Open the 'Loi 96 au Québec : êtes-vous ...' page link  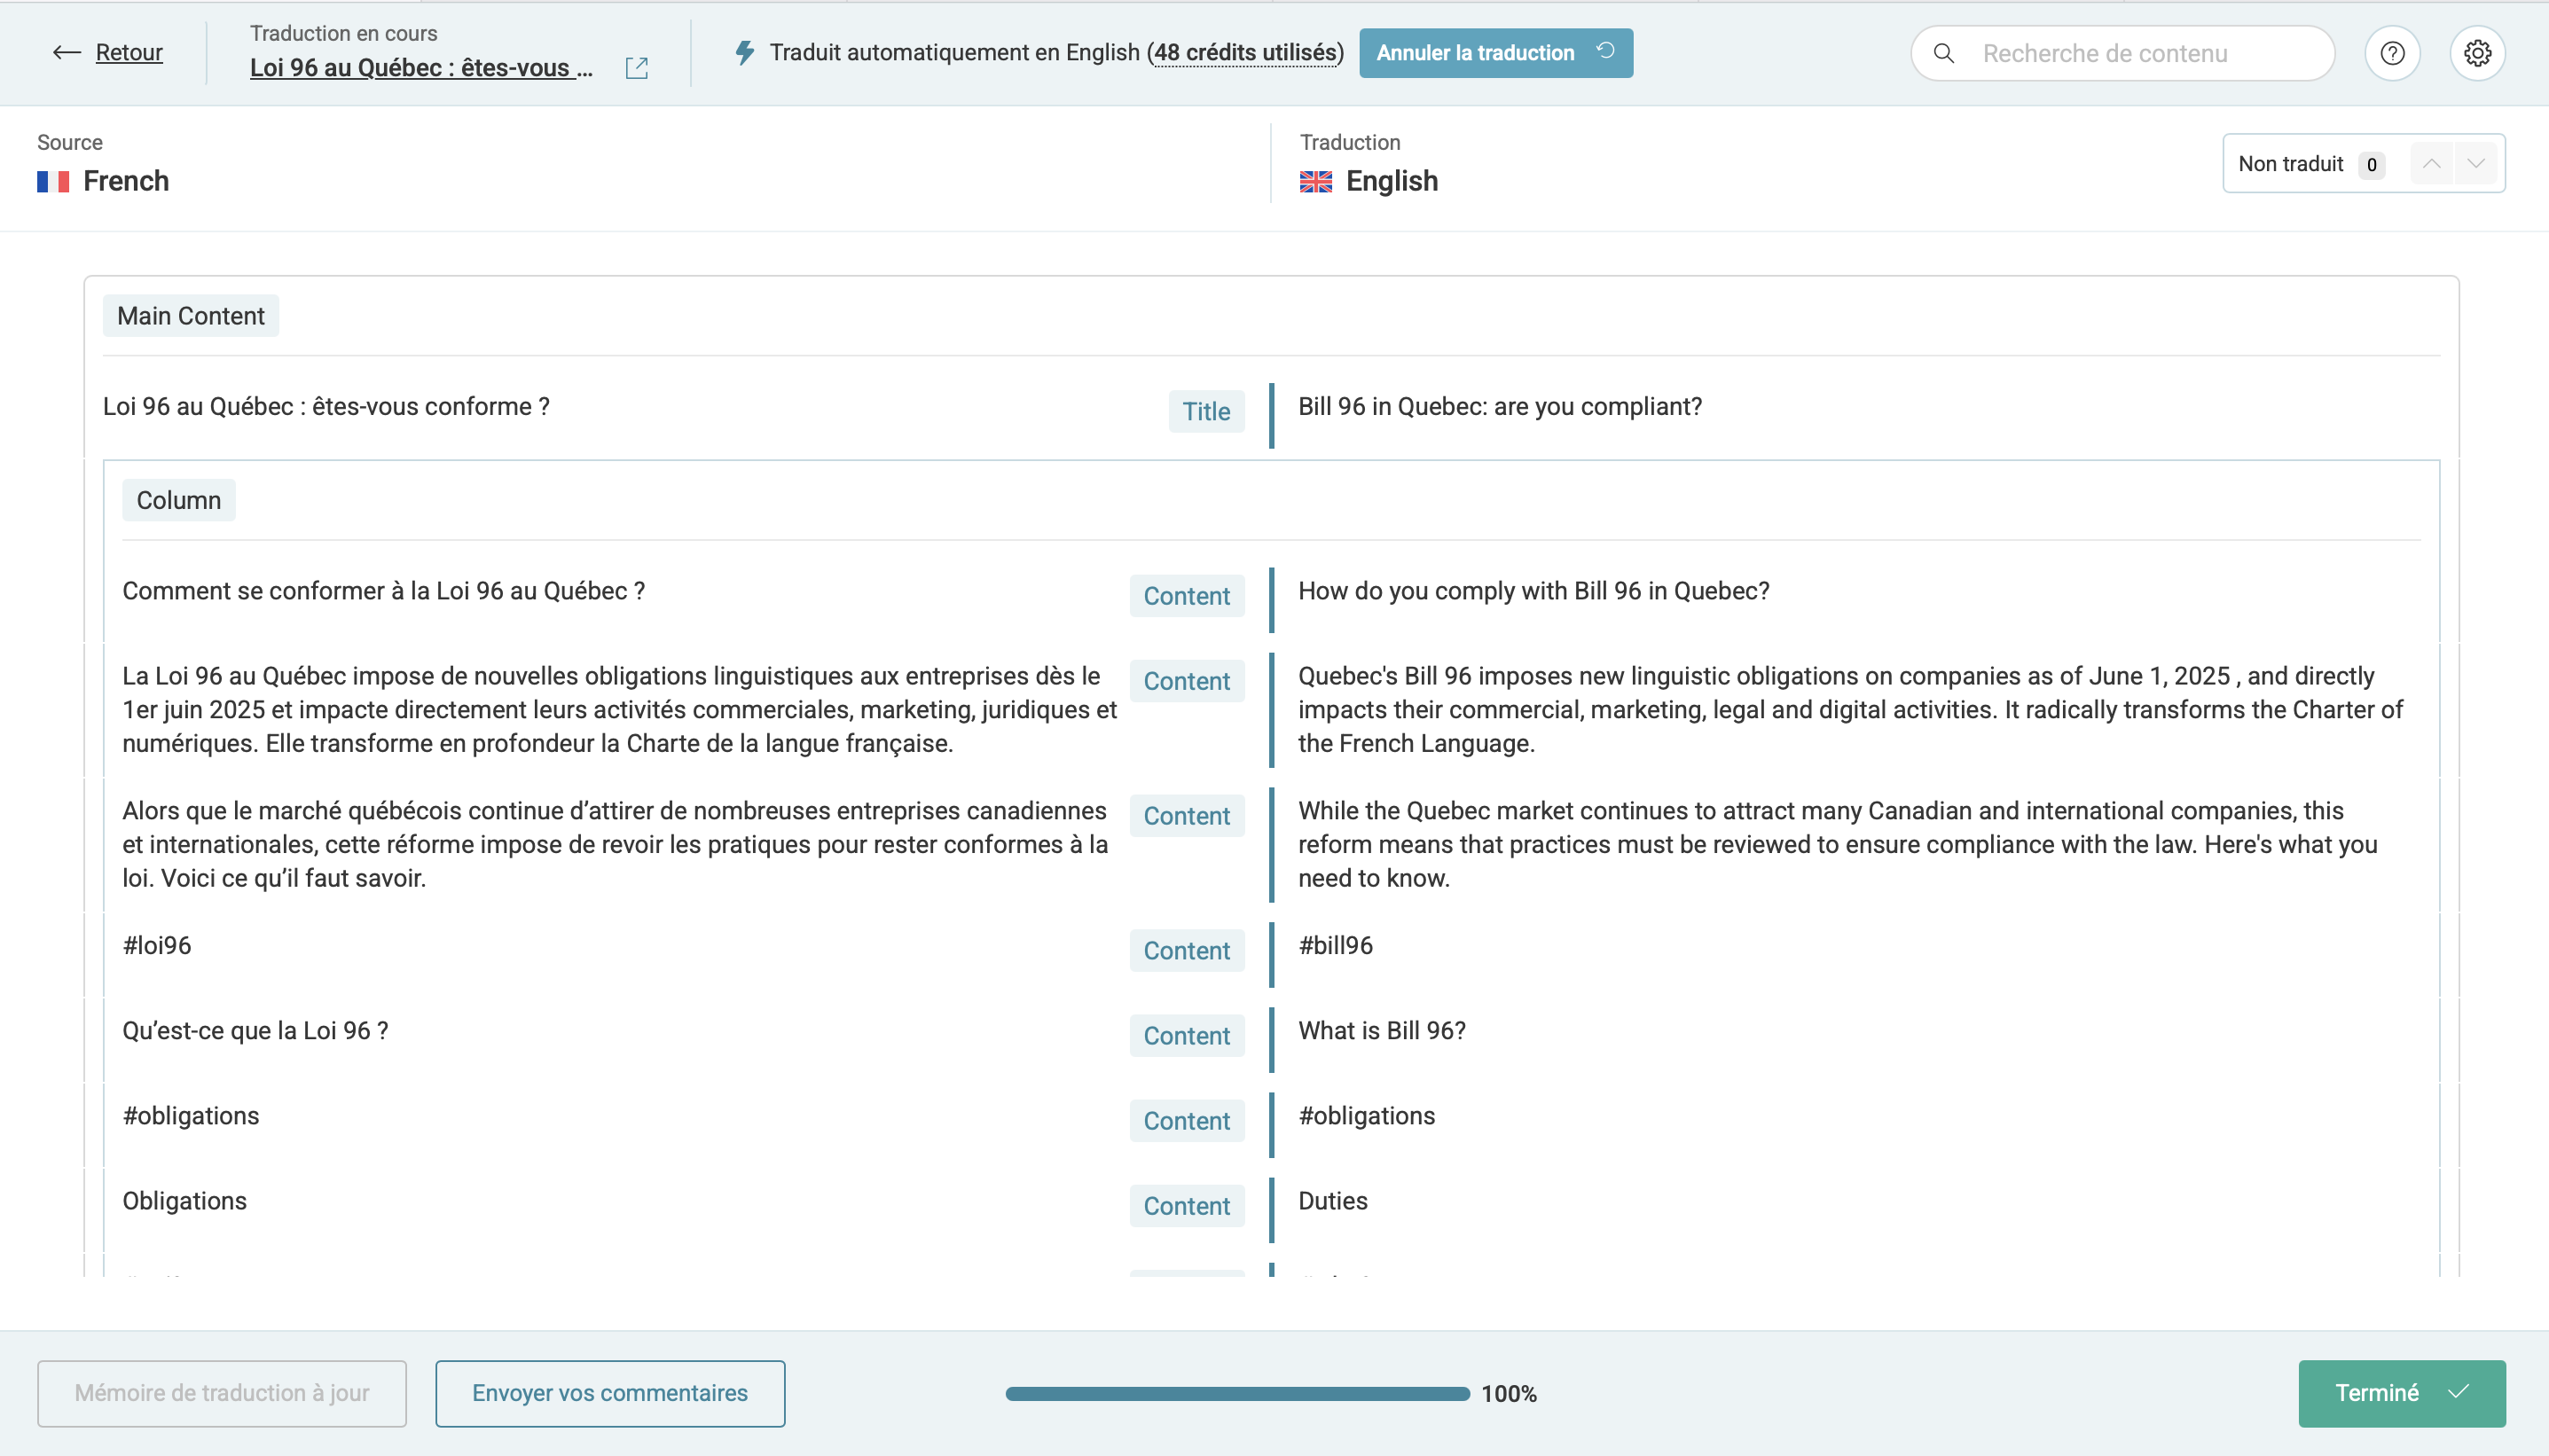coord(421,68)
